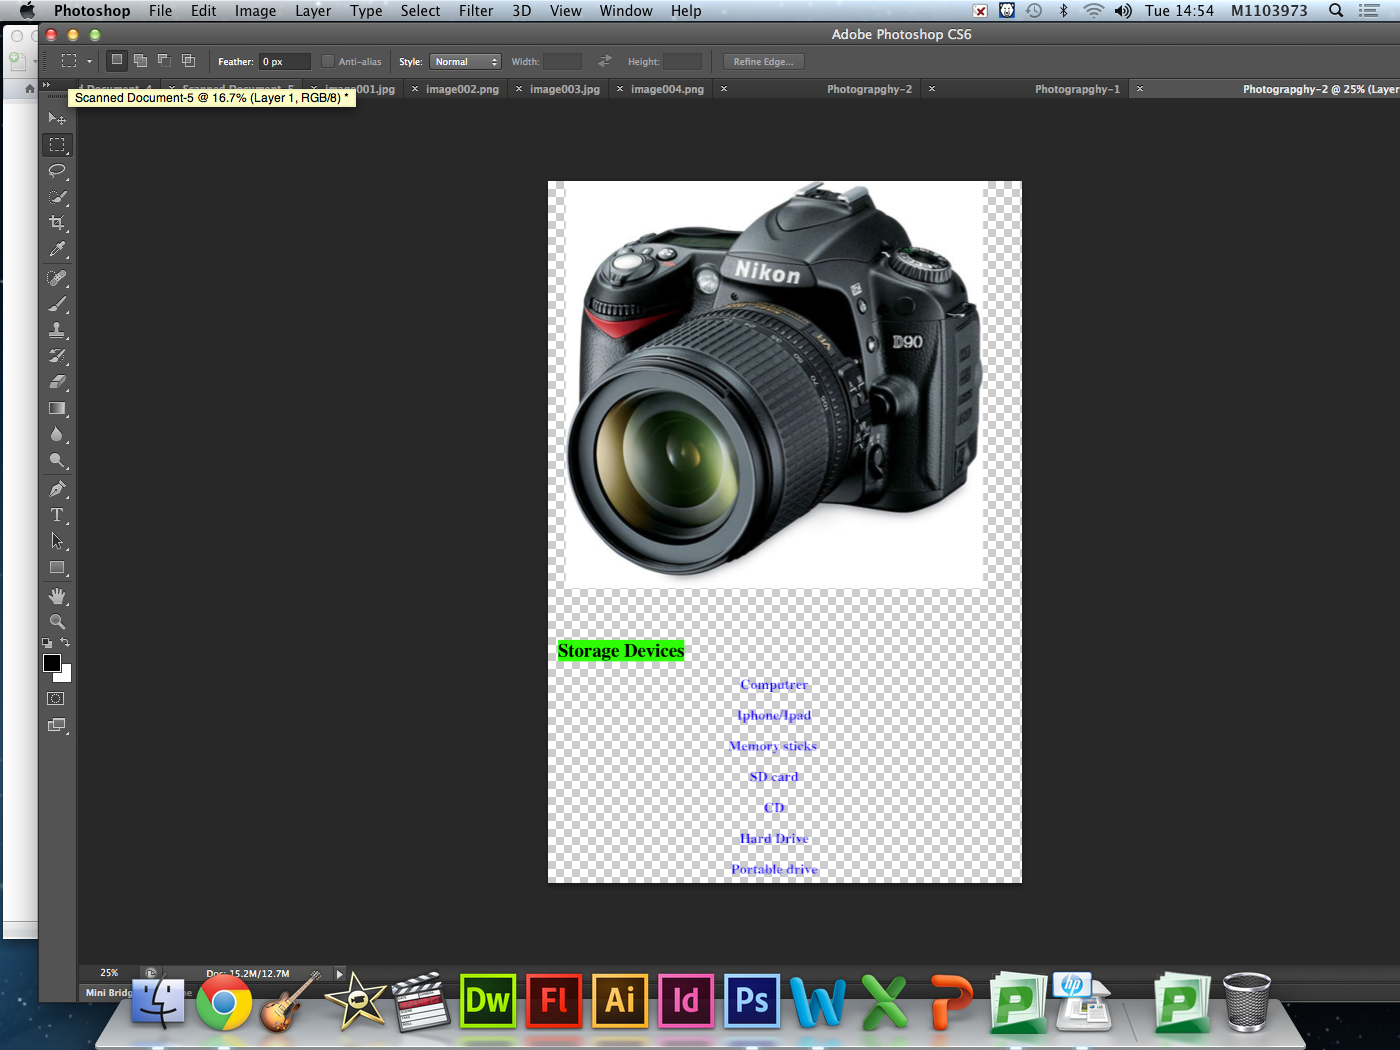Click the Feather input field

pyautogui.click(x=284, y=62)
